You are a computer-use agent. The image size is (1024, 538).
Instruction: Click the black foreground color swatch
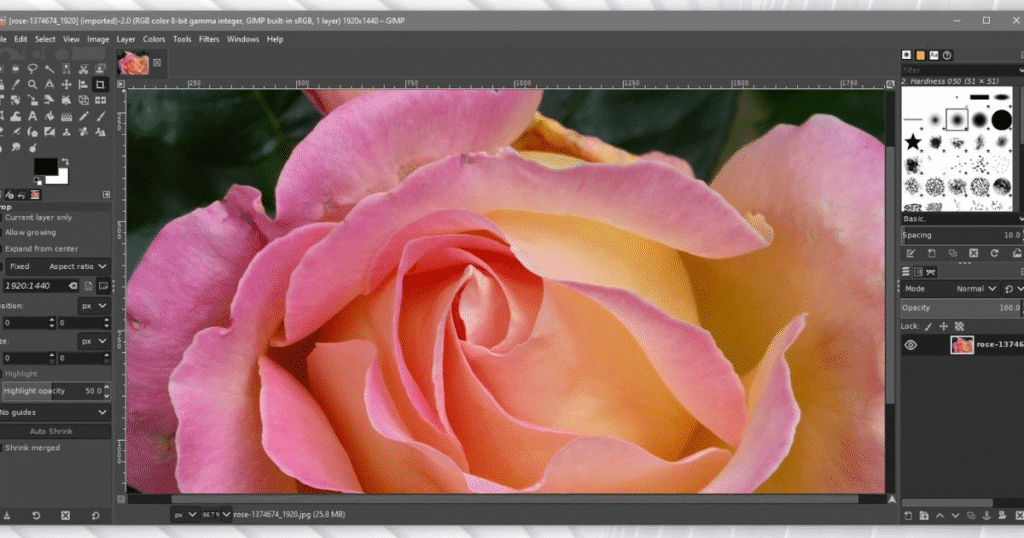(44, 167)
